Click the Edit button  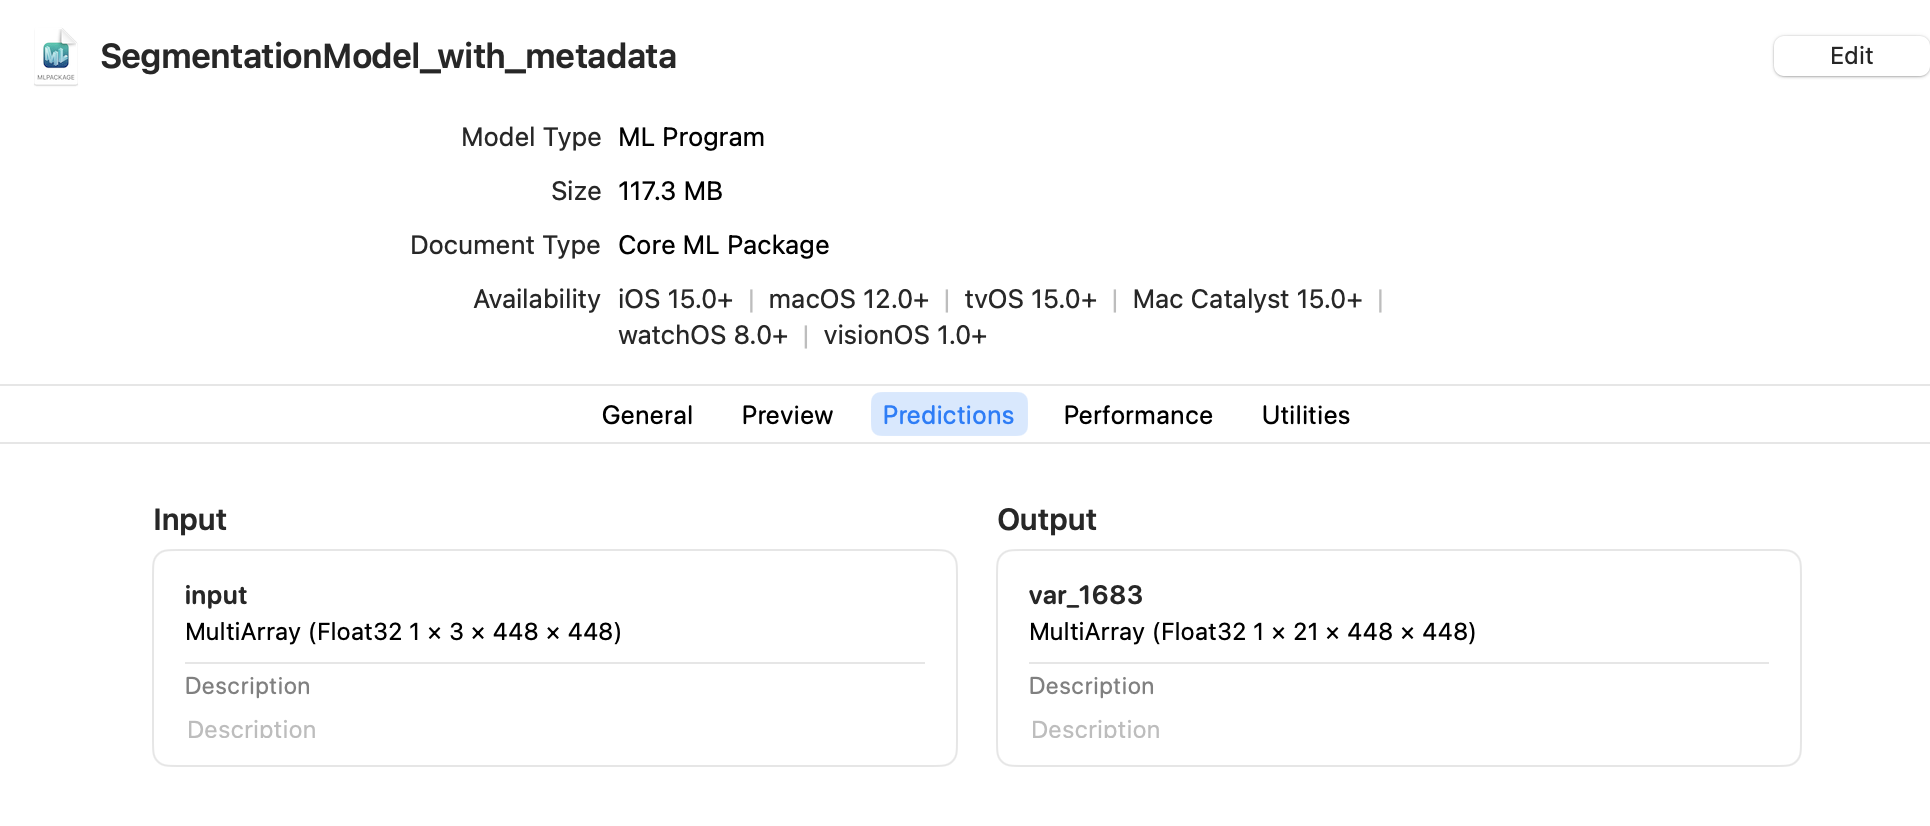coord(1851,56)
